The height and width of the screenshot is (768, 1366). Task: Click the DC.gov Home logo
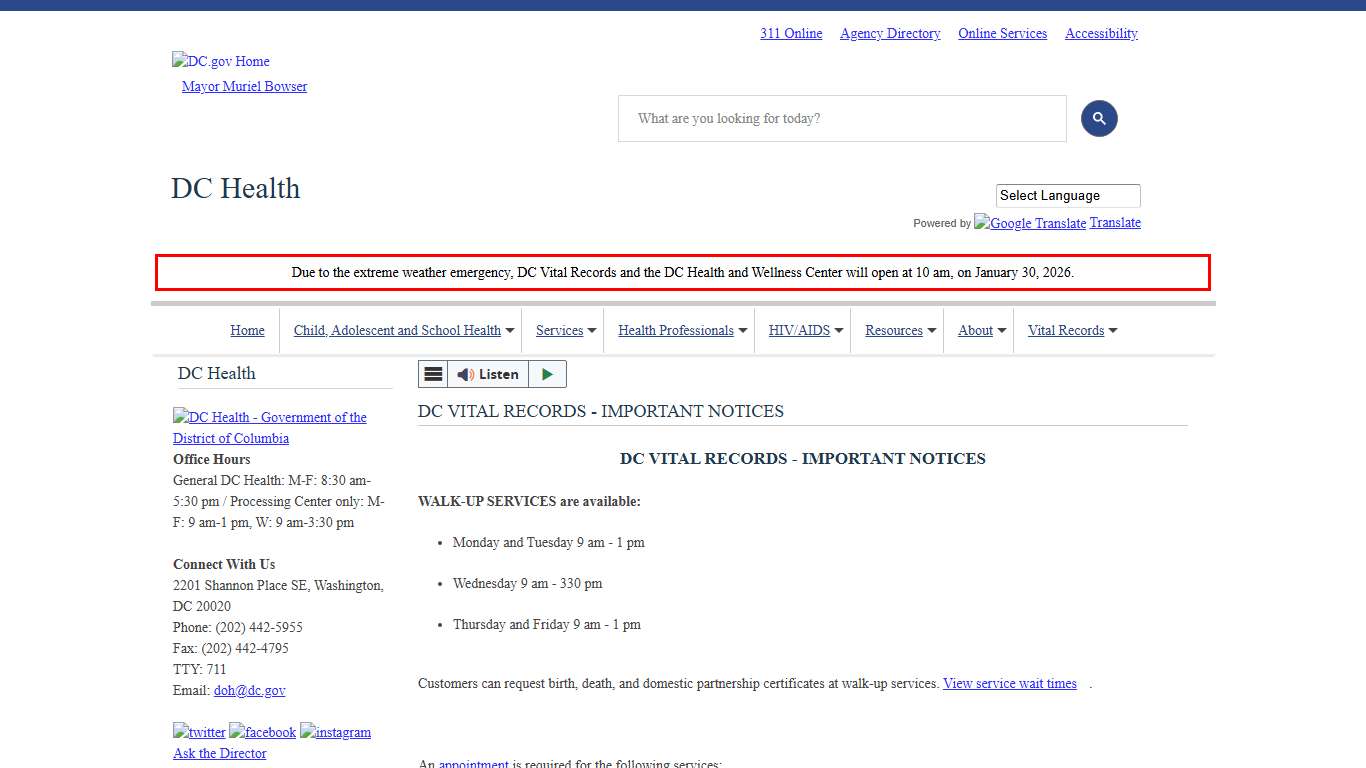pyautogui.click(x=220, y=61)
